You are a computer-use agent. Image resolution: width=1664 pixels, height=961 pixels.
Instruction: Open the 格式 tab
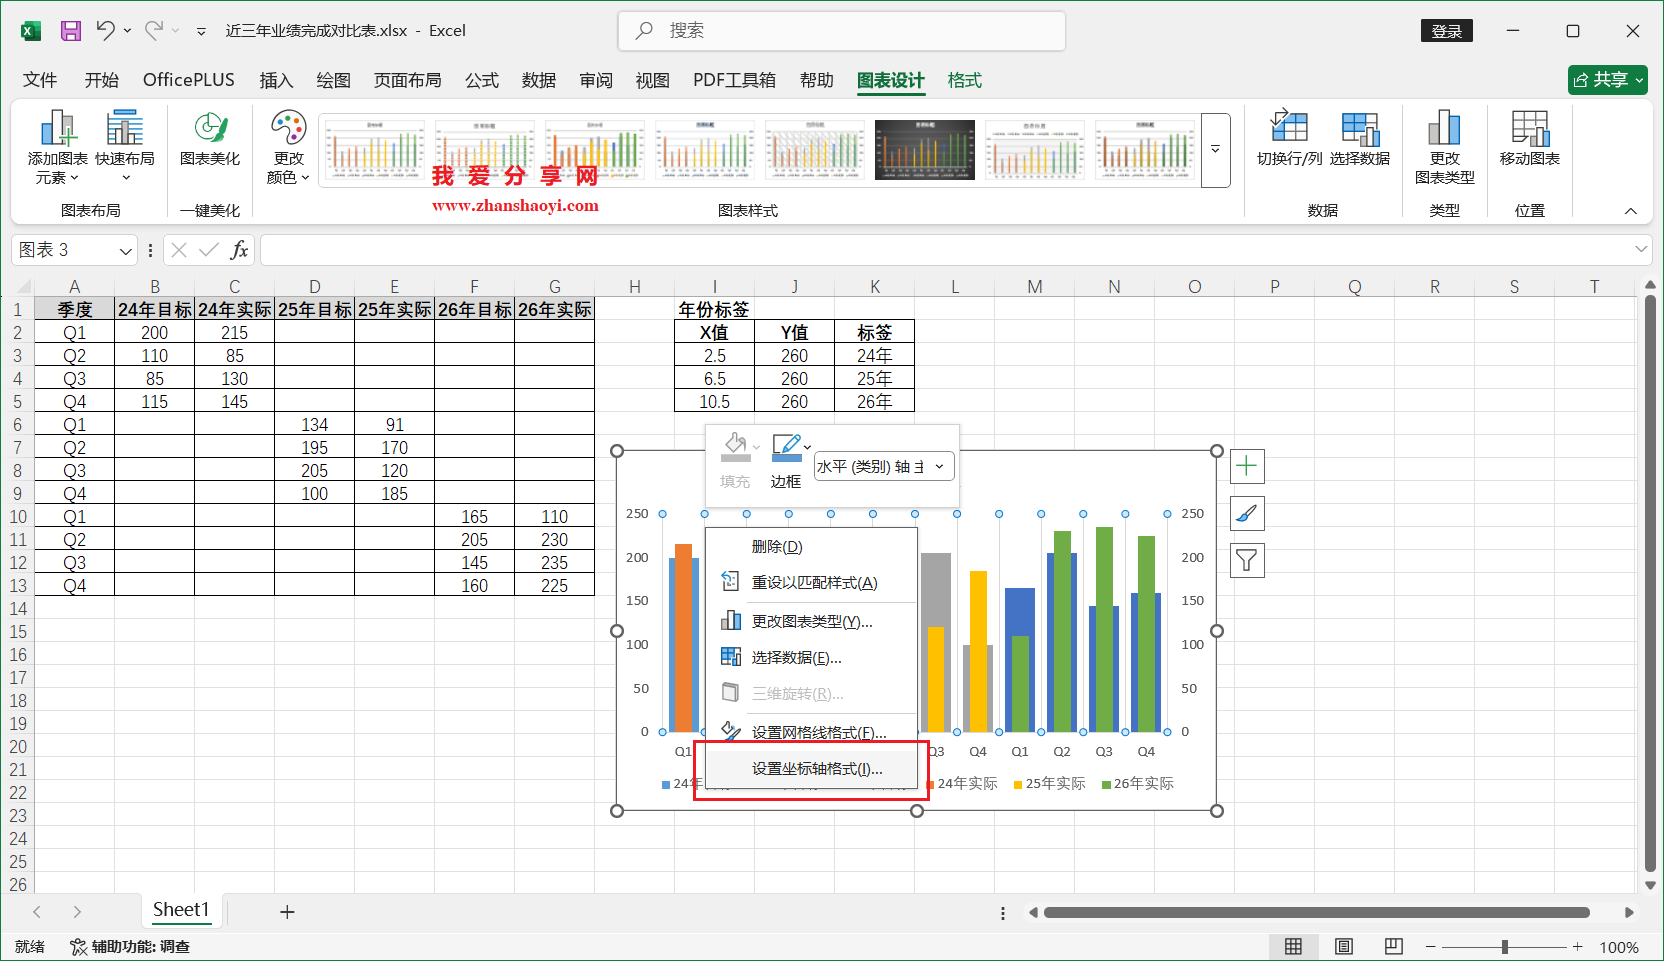[965, 80]
